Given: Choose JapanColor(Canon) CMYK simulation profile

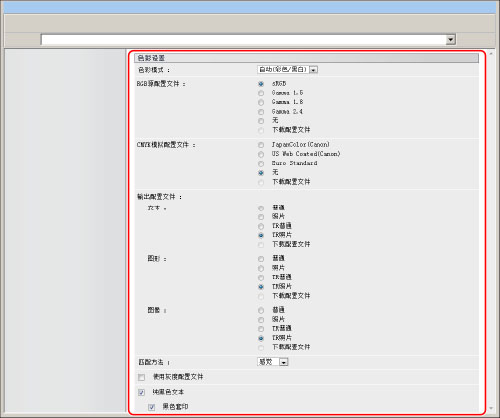Looking at the screenshot, I should click(261, 145).
